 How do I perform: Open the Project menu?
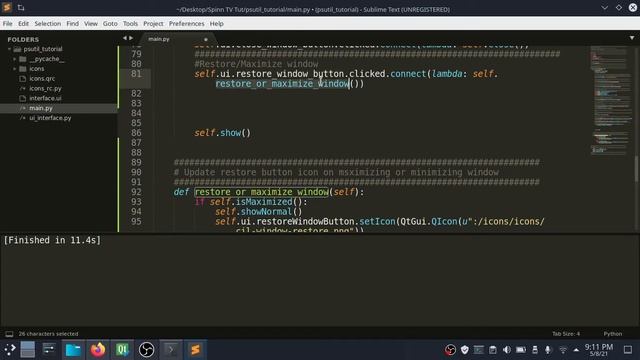pos(153,24)
